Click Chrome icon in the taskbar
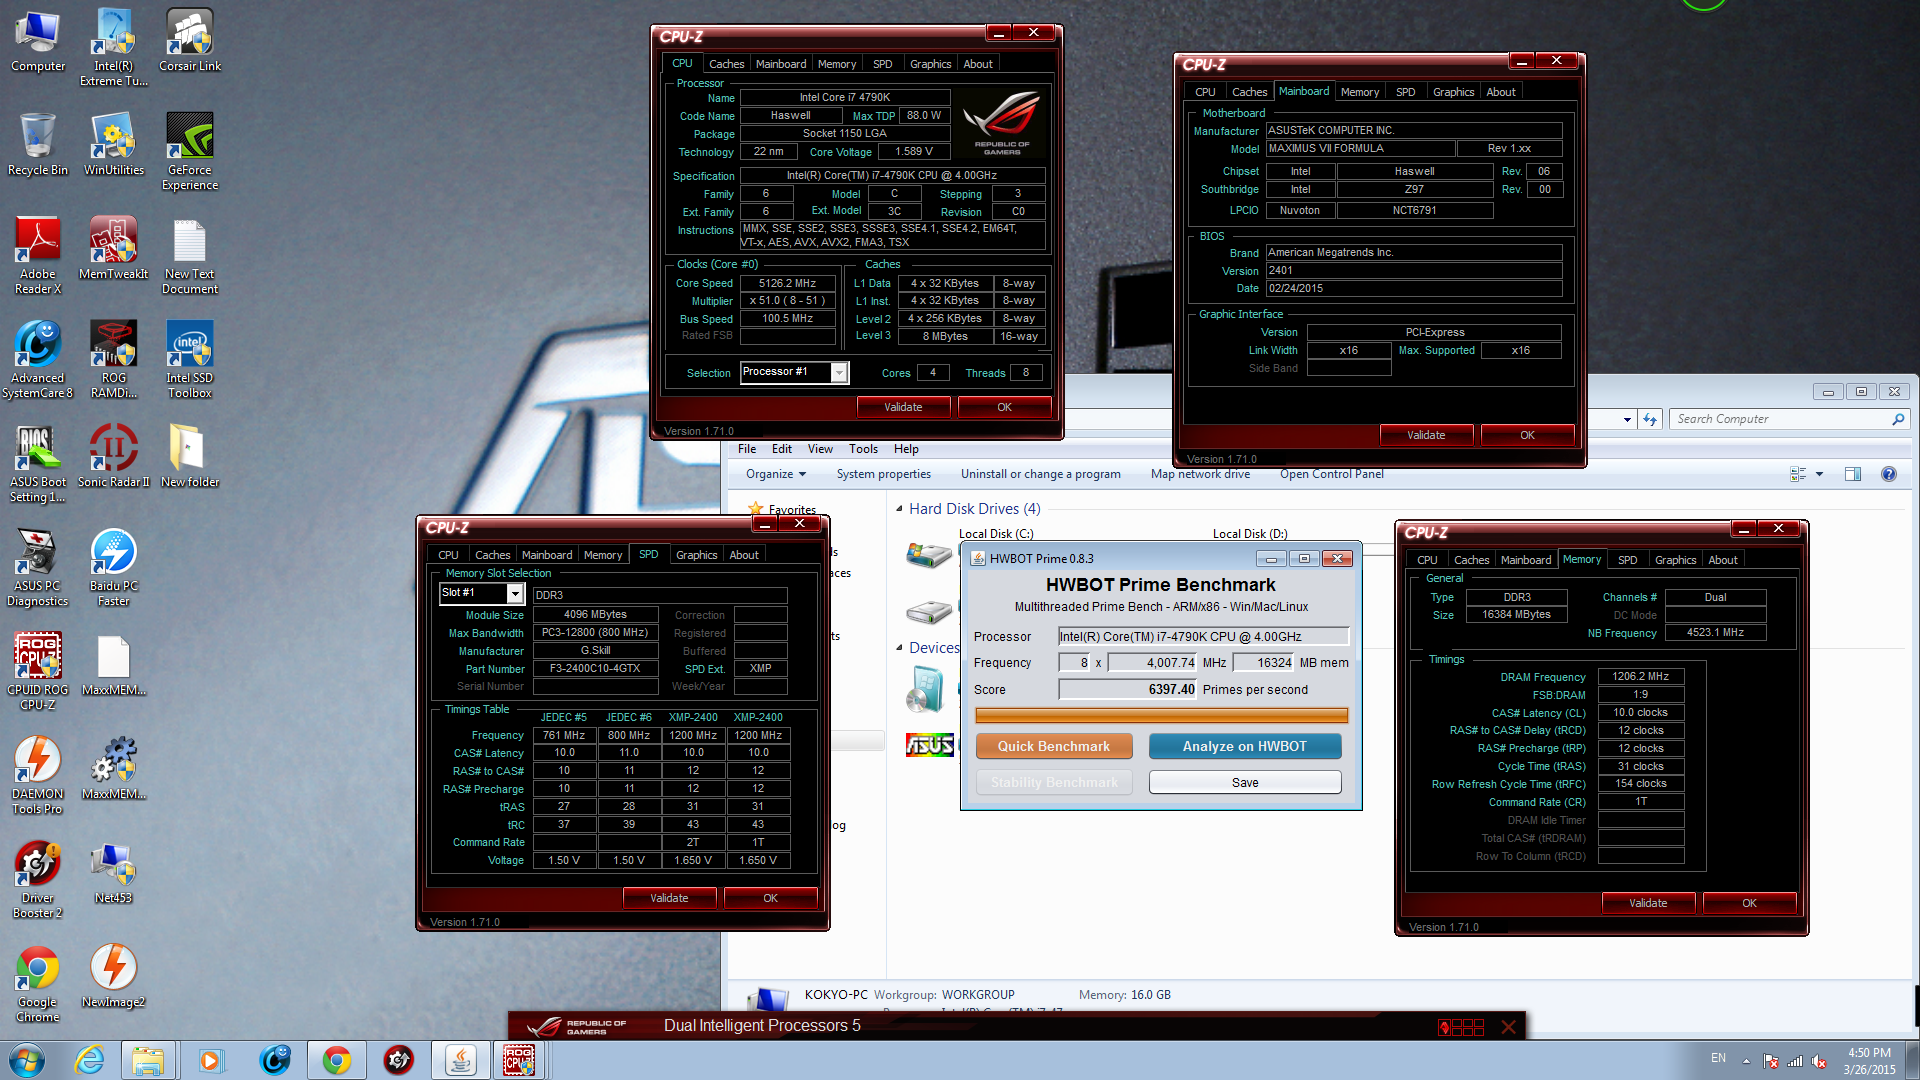Screen dimensions: 1920x1080 [x=336, y=1059]
